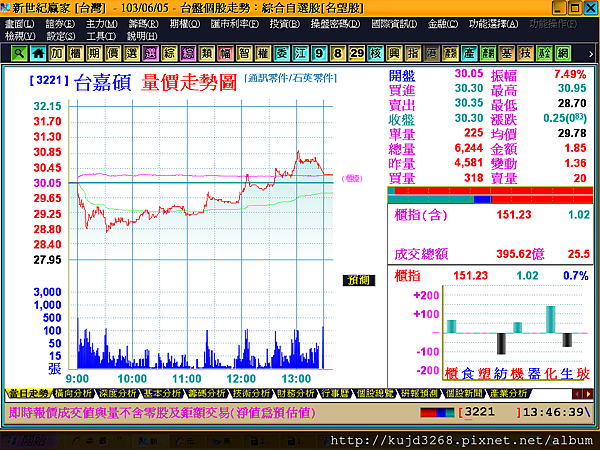Click the red-blue color indicator in status bar
Screen dimensions: 600x450
click(x=437, y=412)
